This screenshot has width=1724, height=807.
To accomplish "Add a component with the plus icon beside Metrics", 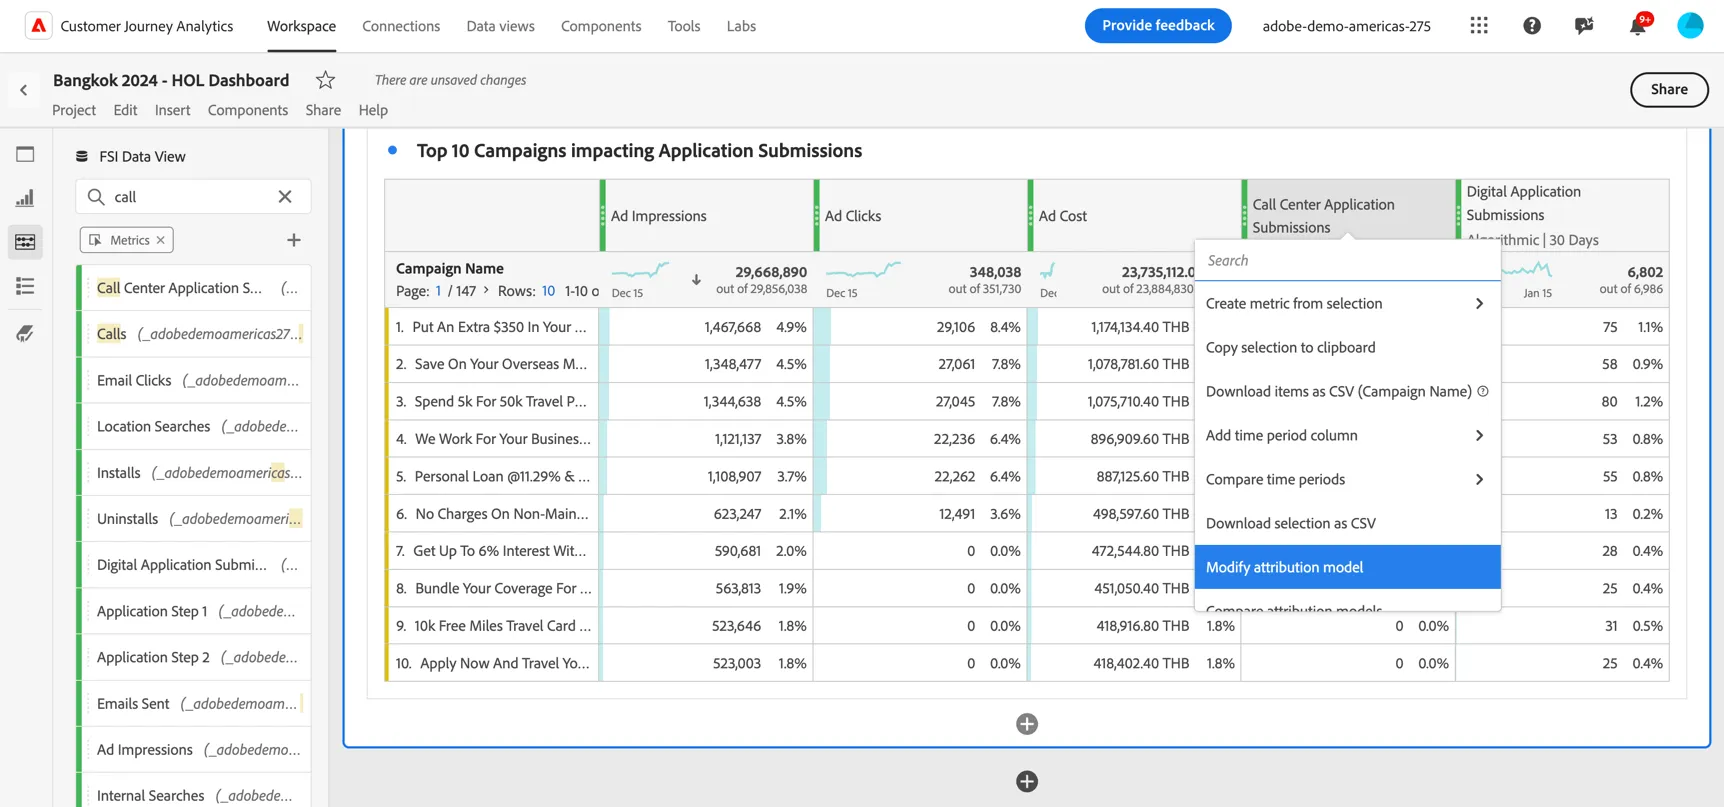I will pos(294,240).
